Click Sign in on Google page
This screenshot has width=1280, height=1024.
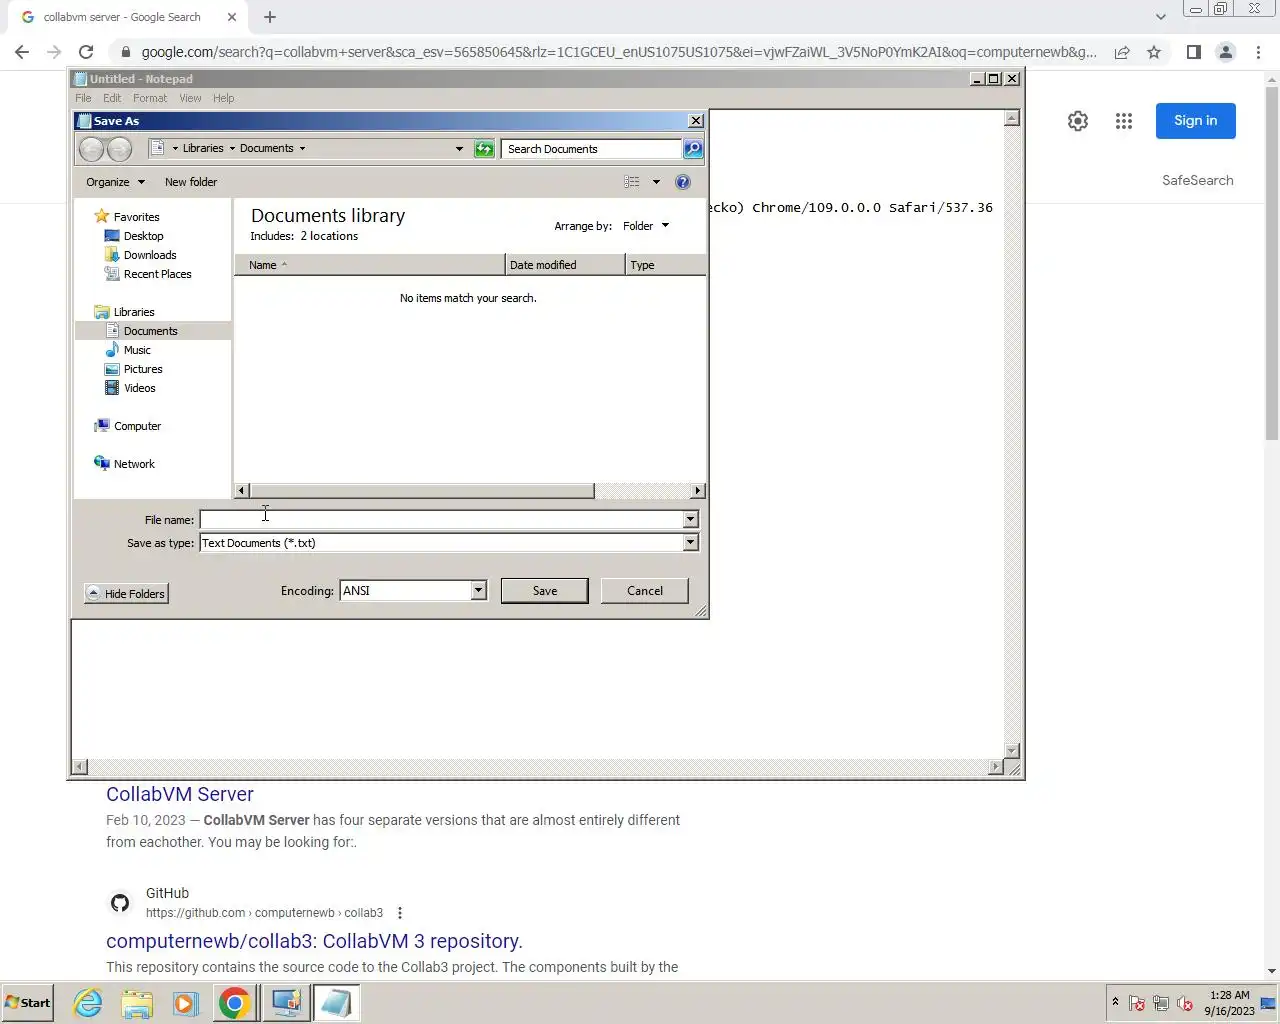[x=1196, y=121]
